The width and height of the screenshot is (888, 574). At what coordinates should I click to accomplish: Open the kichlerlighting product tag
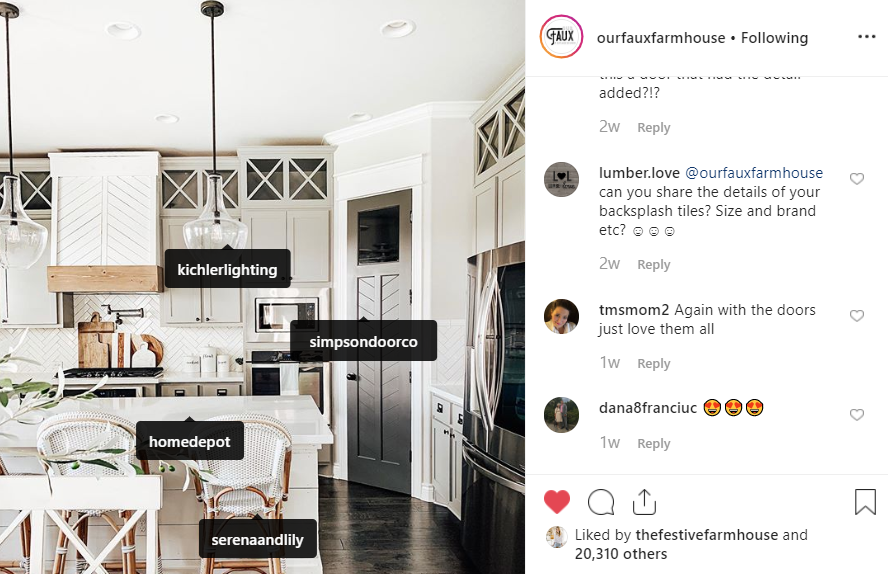pos(227,269)
